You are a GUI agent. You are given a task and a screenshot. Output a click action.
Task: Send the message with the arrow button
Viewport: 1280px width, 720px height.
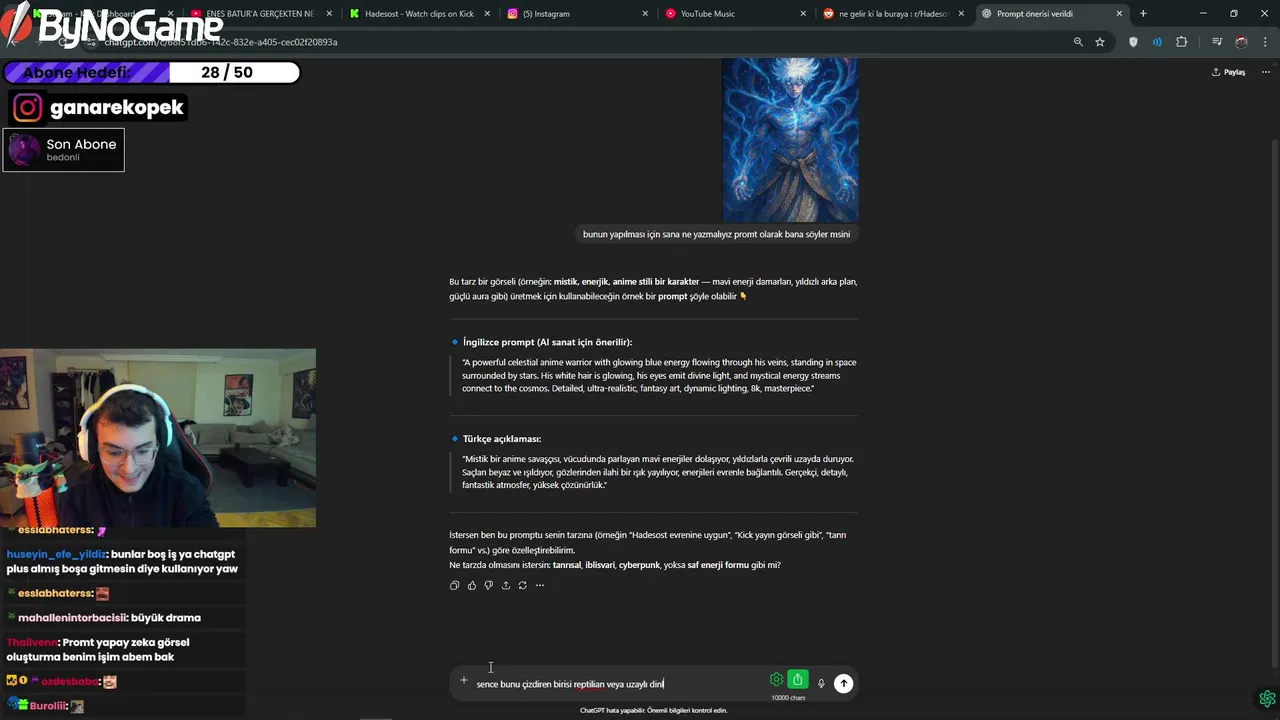(844, 683)
